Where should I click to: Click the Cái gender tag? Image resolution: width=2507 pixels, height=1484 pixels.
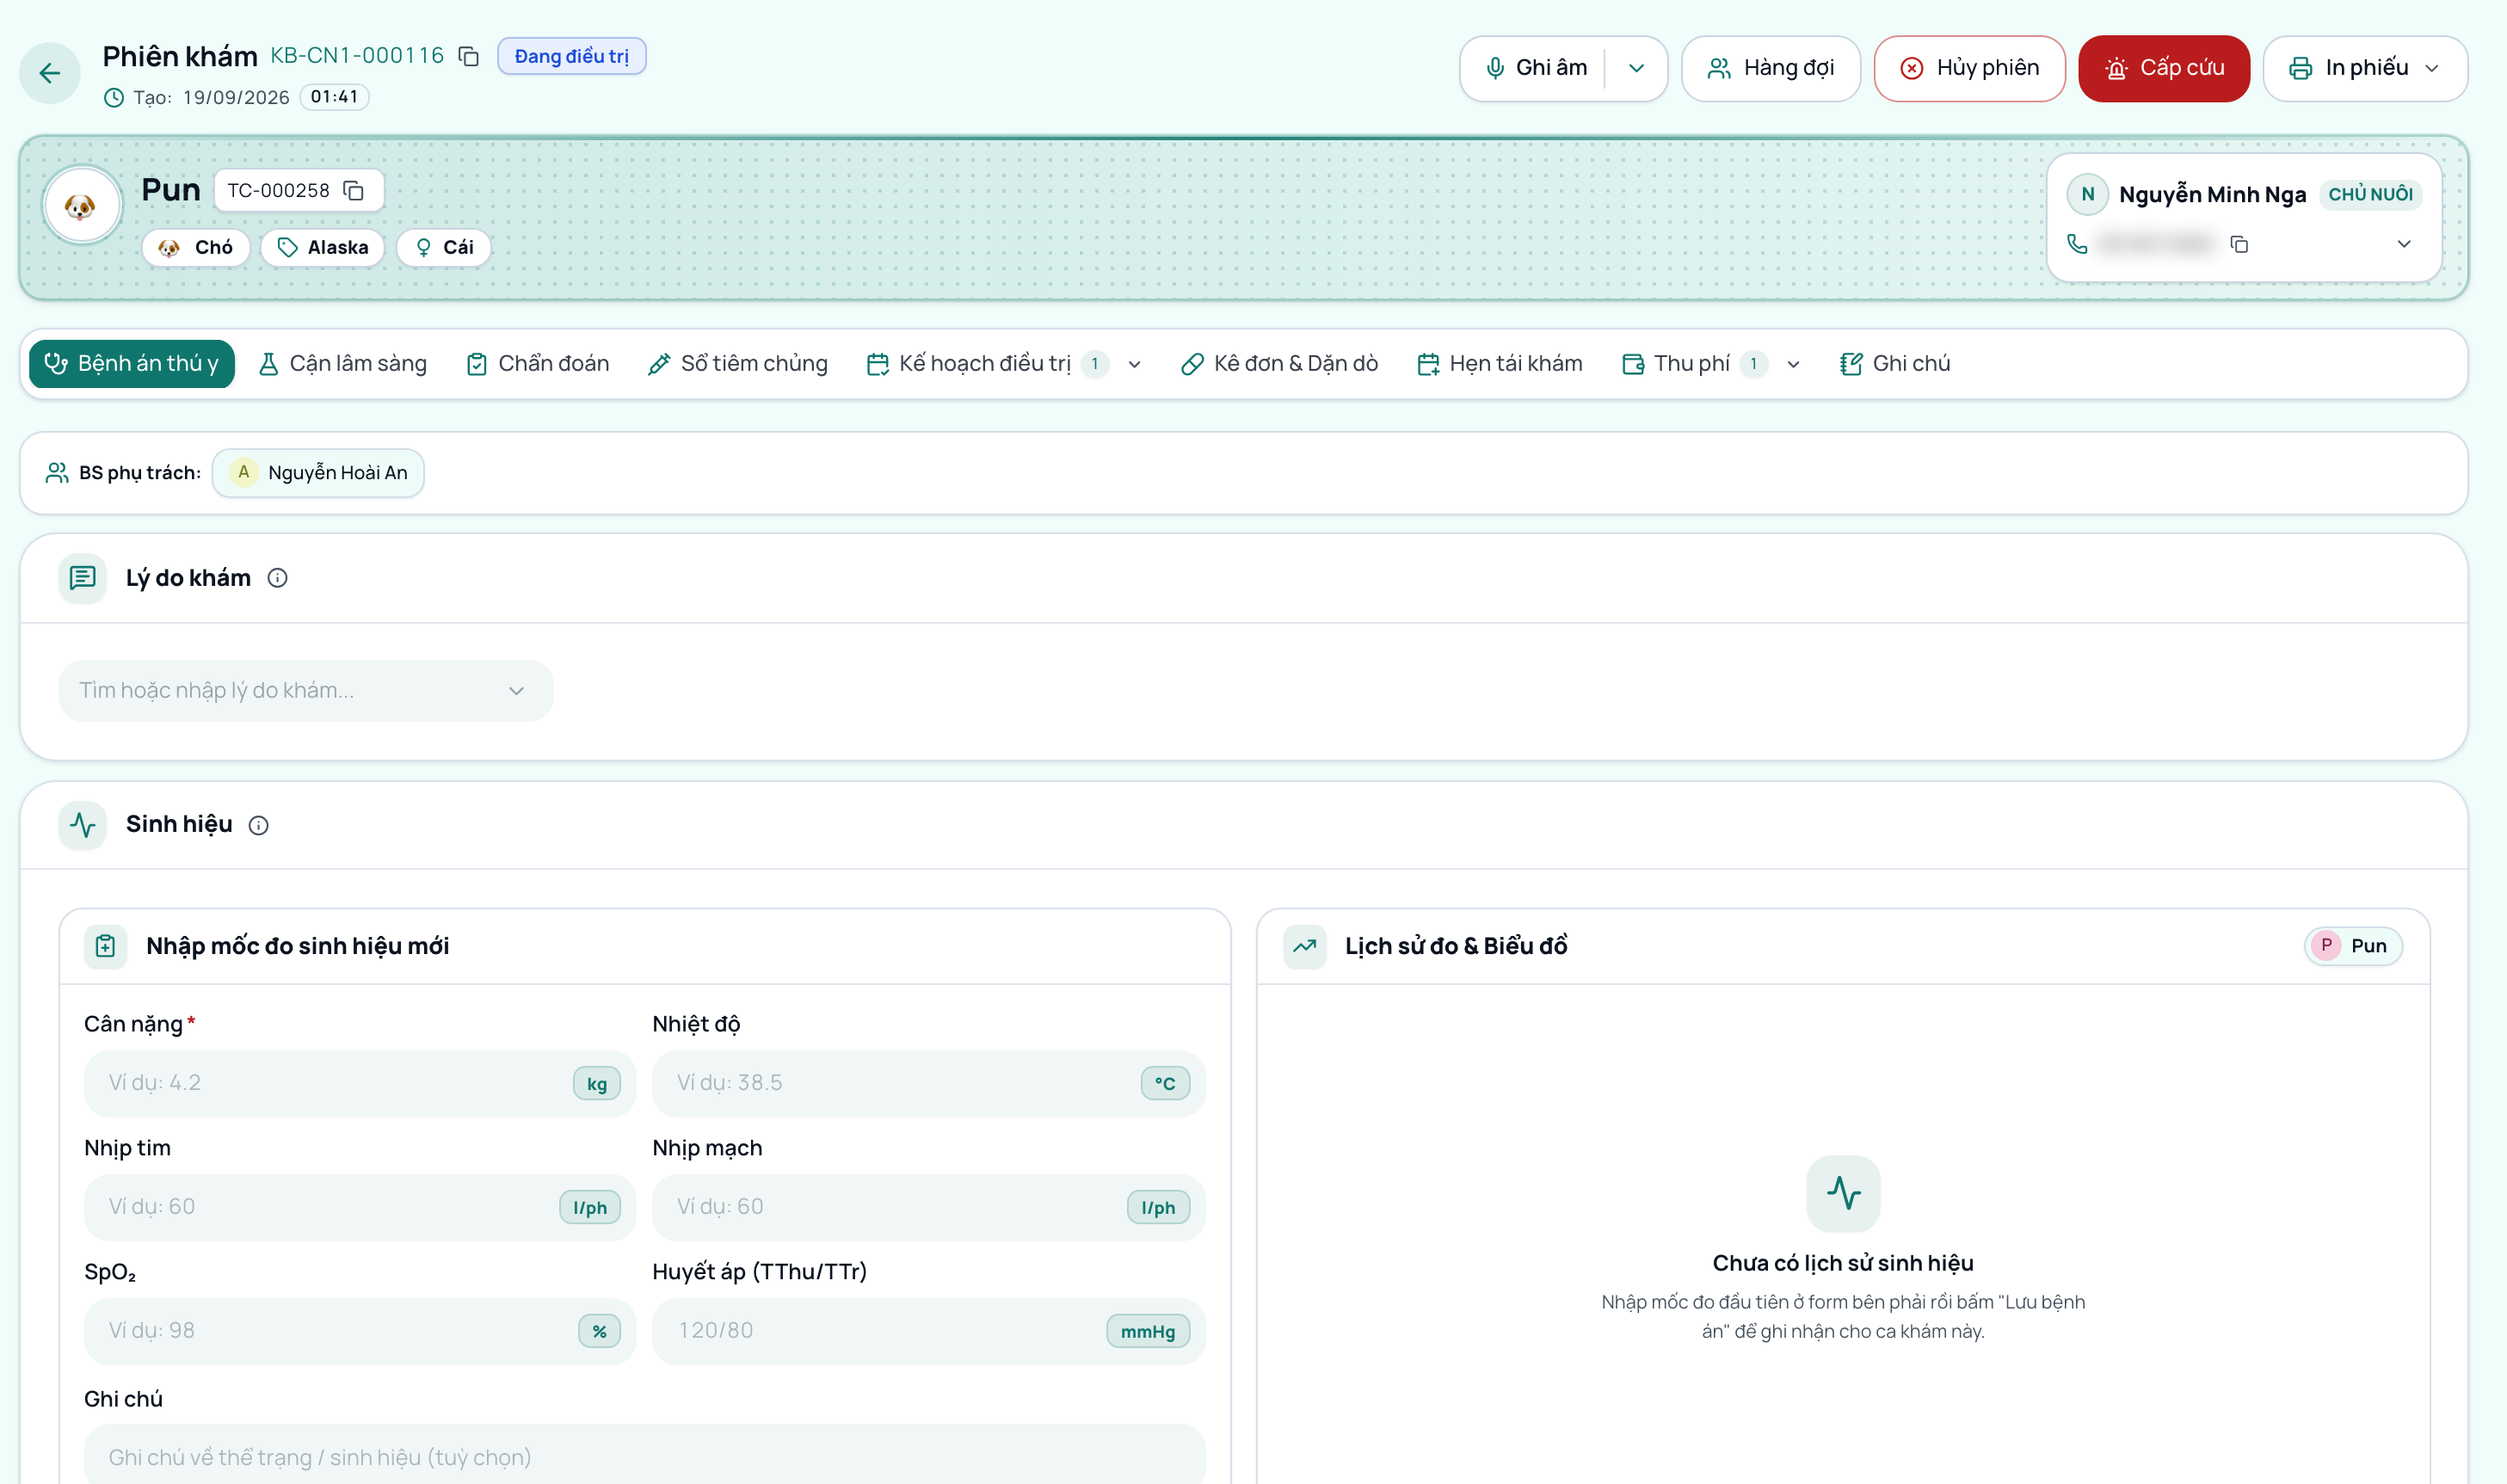(x=444, y=247)
